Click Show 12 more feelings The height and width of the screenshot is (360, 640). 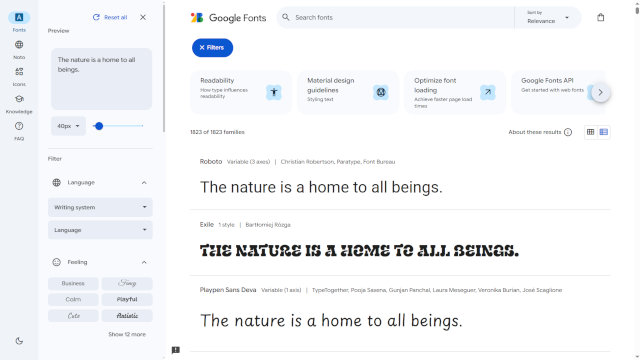click(127, 334)
